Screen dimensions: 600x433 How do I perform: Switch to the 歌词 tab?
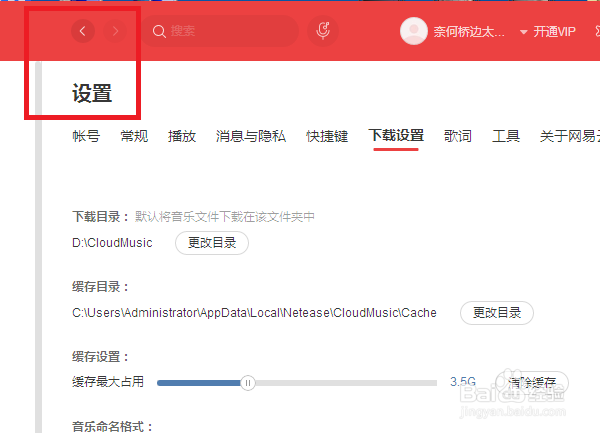click(x=458, y=136)
